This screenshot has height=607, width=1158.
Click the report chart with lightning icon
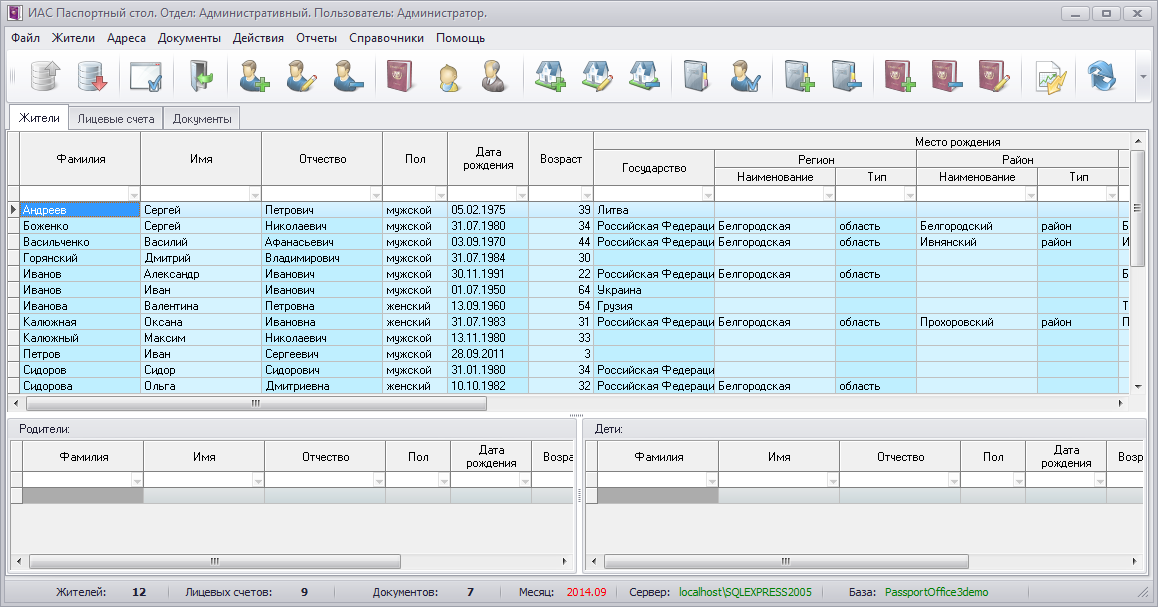1051,77
